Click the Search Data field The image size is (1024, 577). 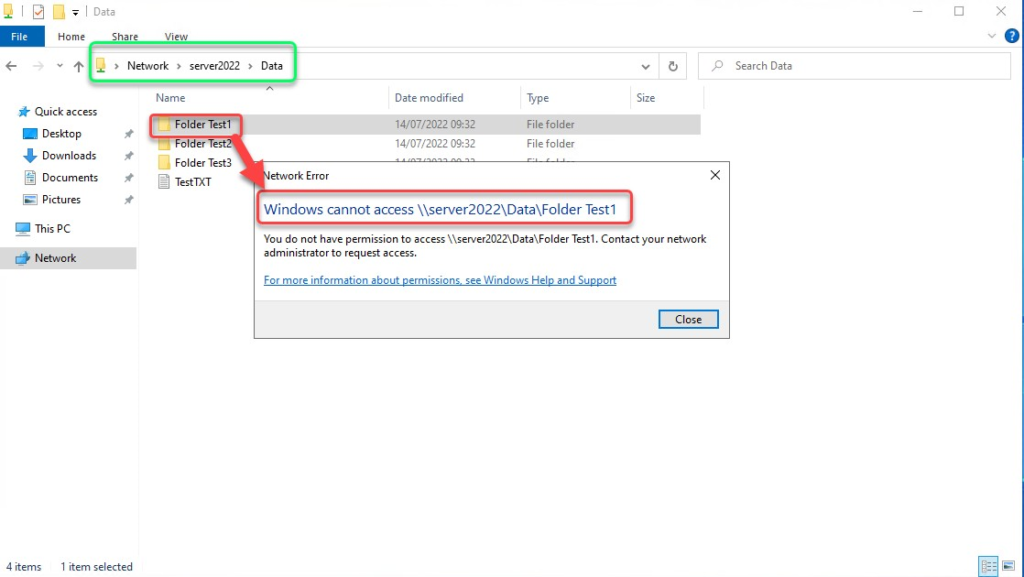point(854,66)
